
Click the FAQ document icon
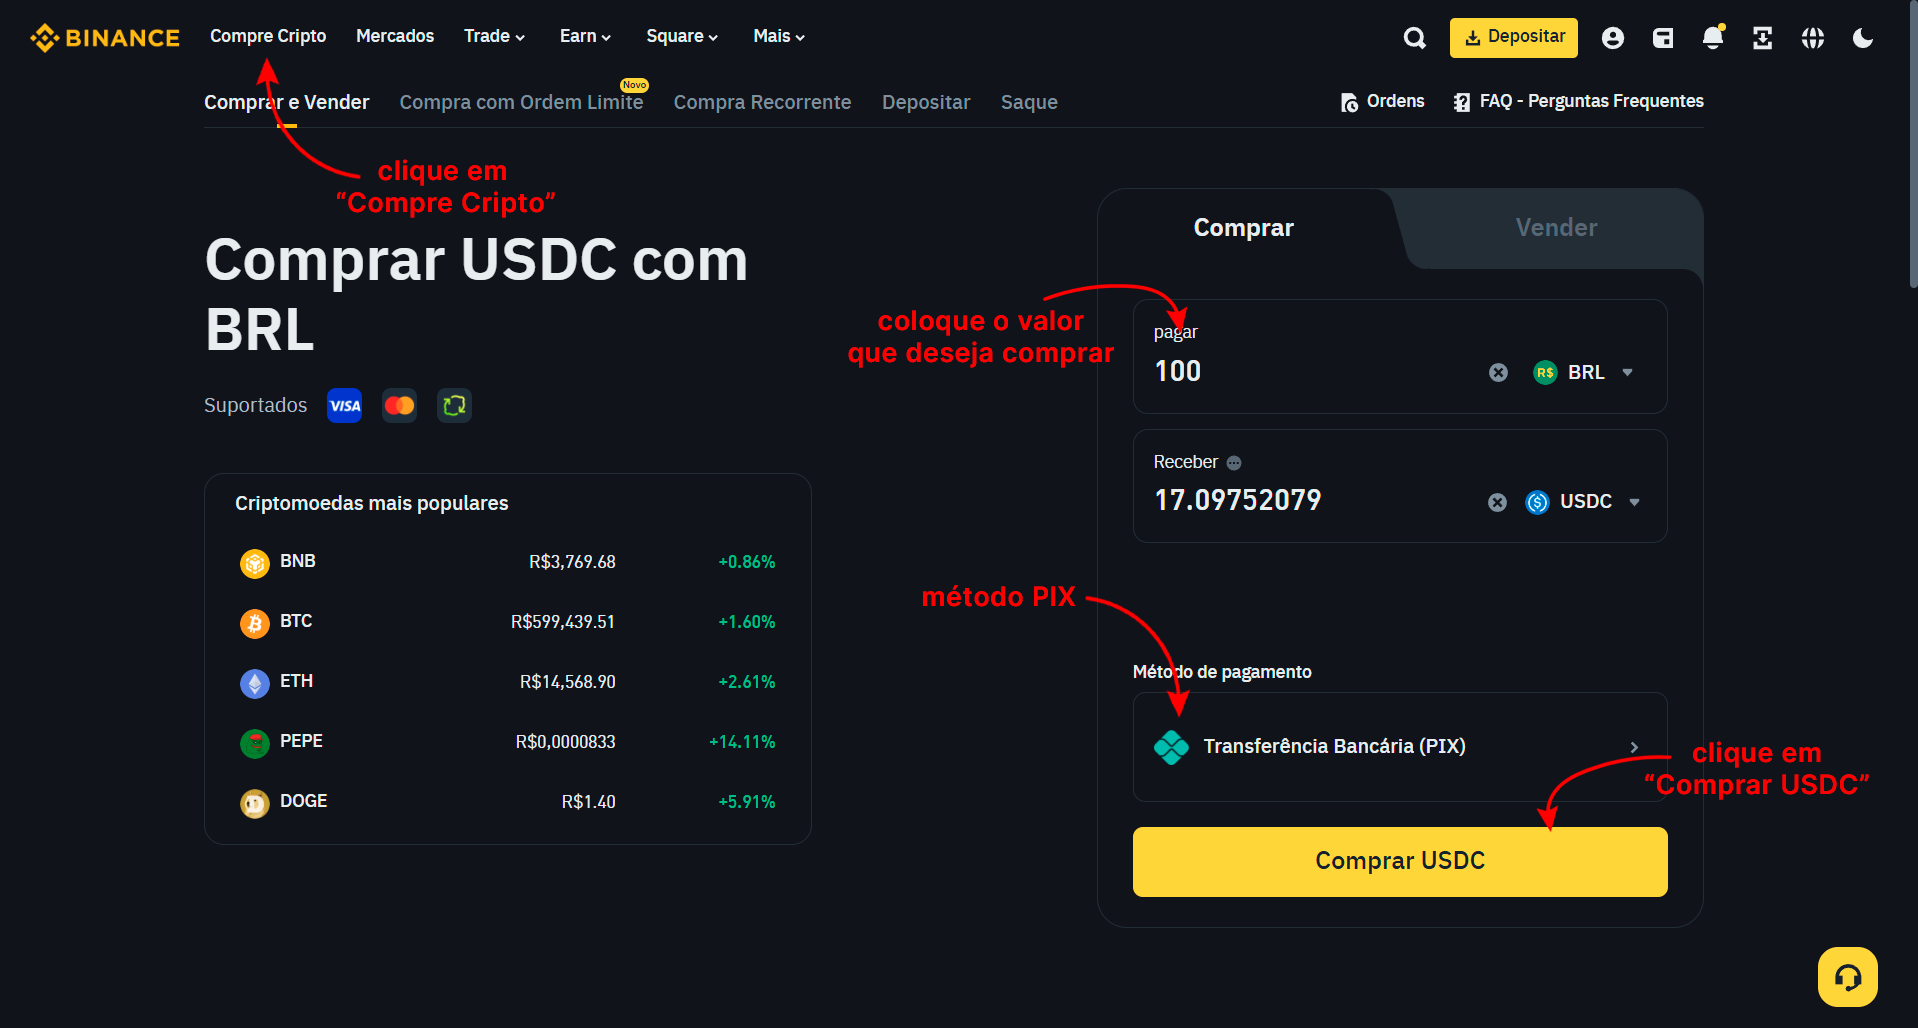click(1462, 102)
